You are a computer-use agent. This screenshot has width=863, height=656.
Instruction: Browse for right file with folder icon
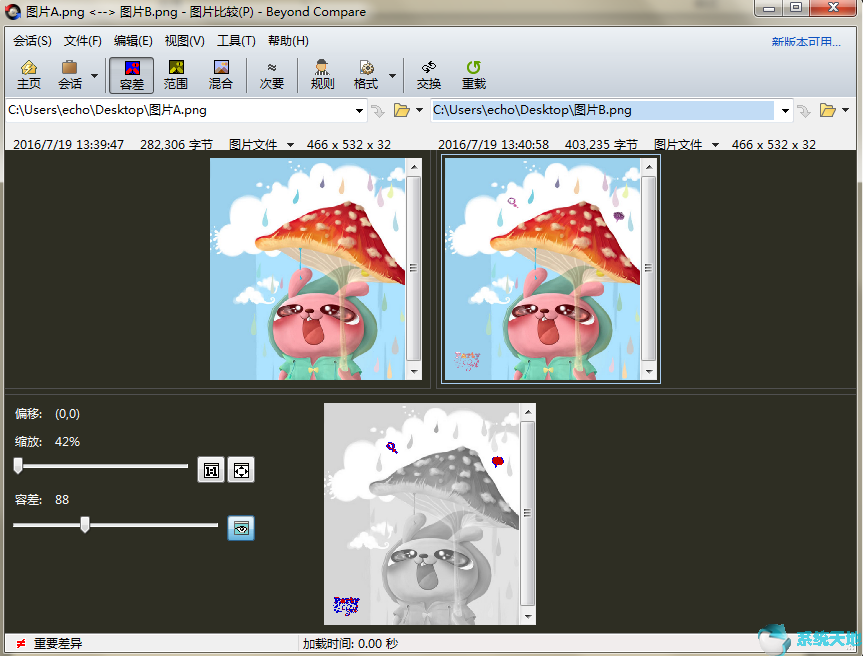[x=828, y=111]
